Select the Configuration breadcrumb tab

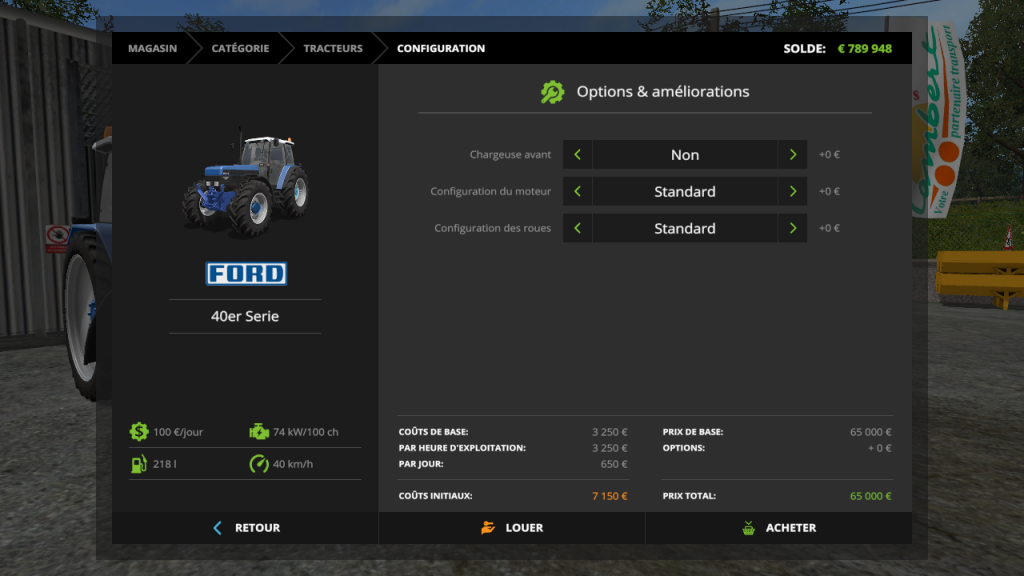[441, 48]
